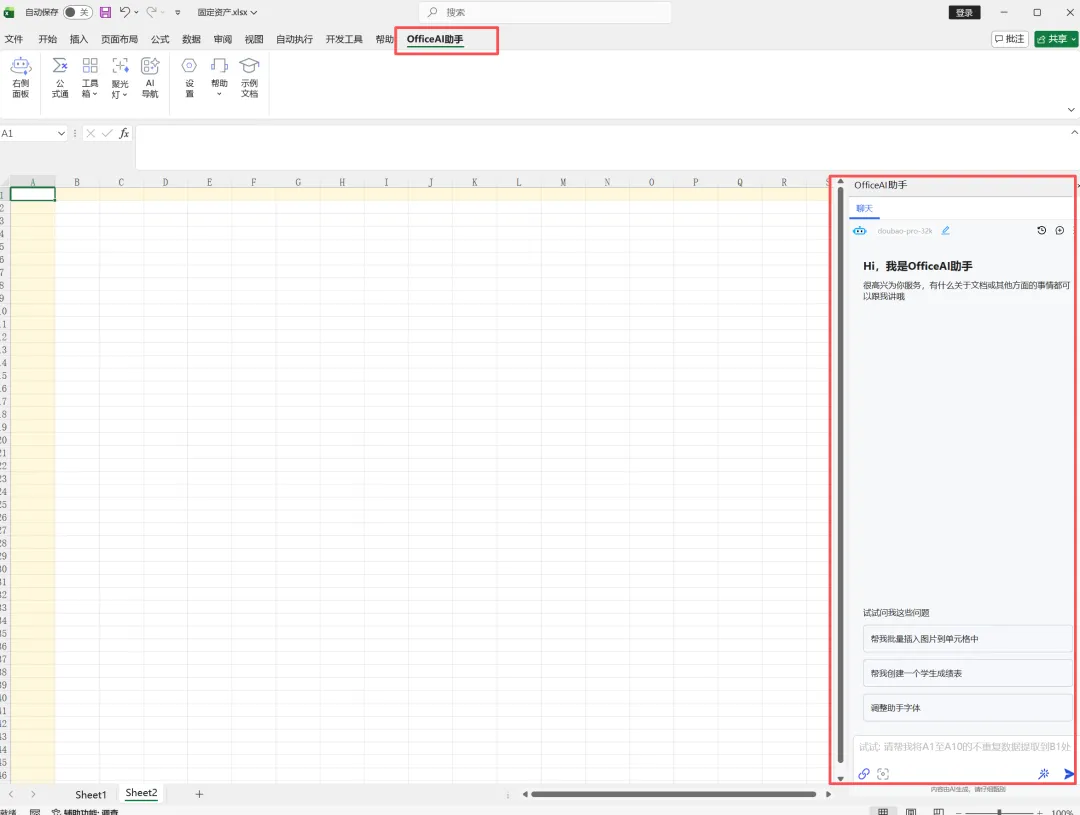Viewport: 1080px width, 815px height.
Task: Open 示例文档 sample document
Action: 249,77
